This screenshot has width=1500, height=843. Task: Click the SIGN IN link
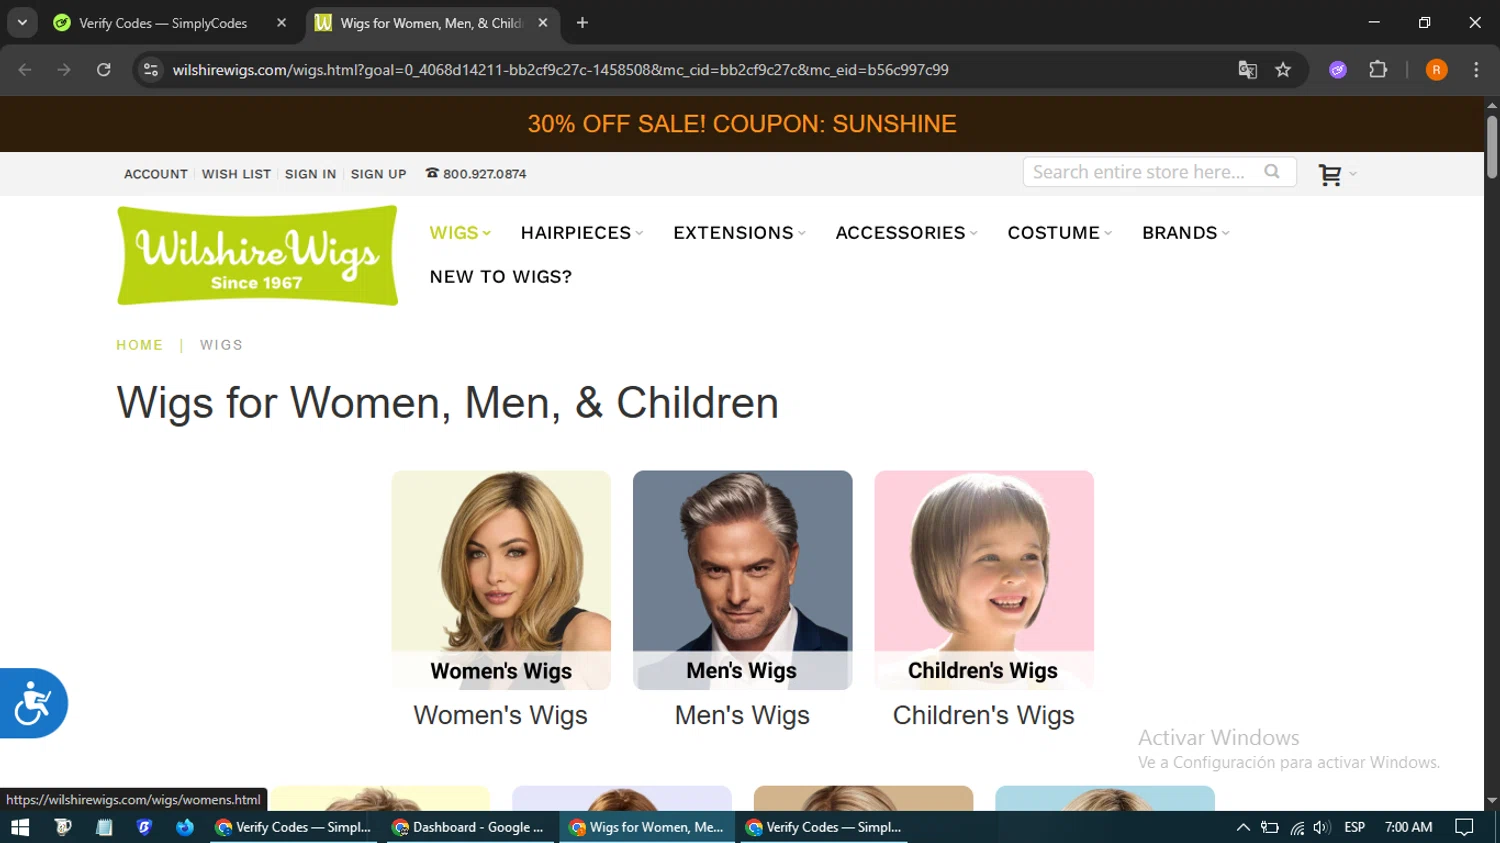310,174
